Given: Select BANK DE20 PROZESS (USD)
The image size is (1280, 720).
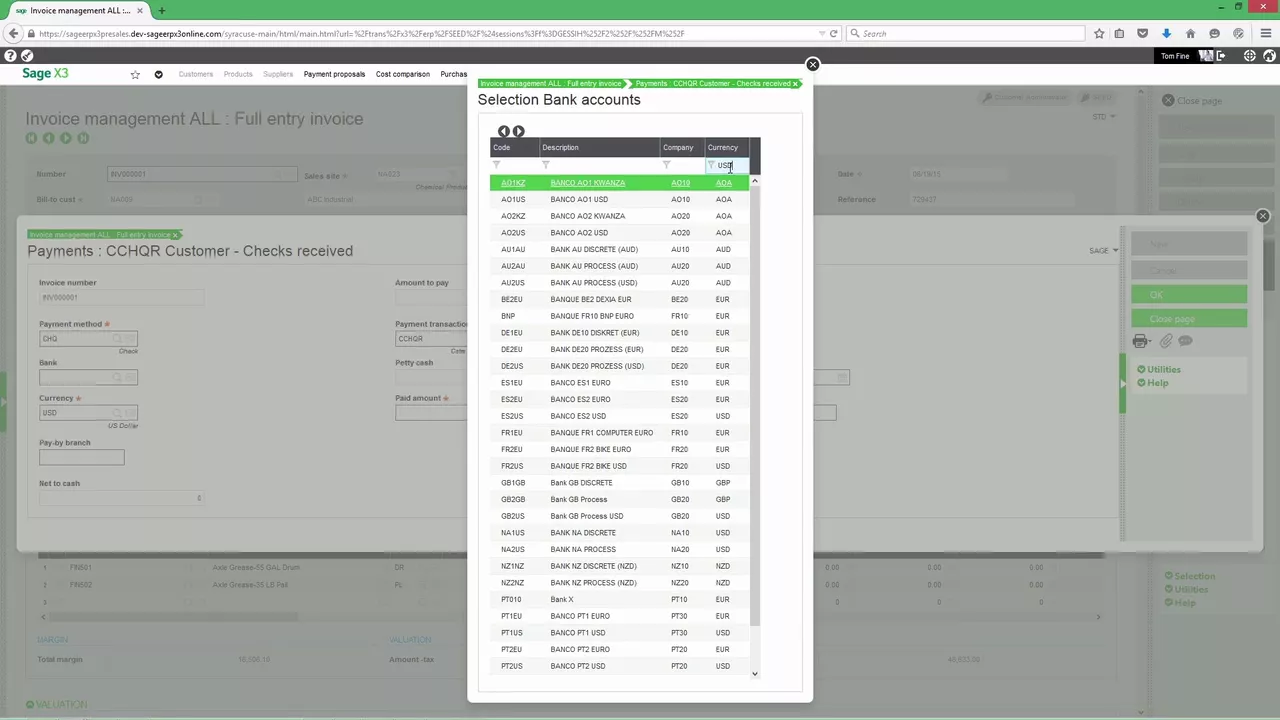Looking at the screenshot, I should click(x=620, y=366).
